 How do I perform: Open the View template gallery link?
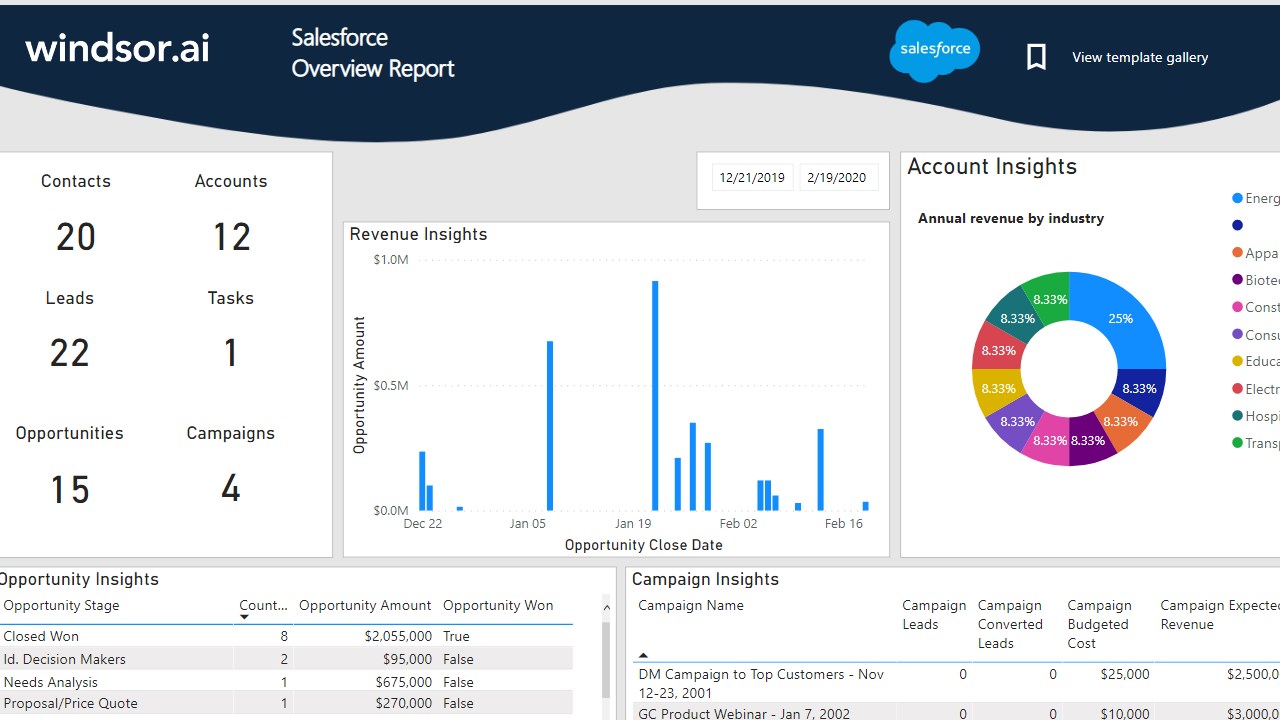pos(1140,57)
